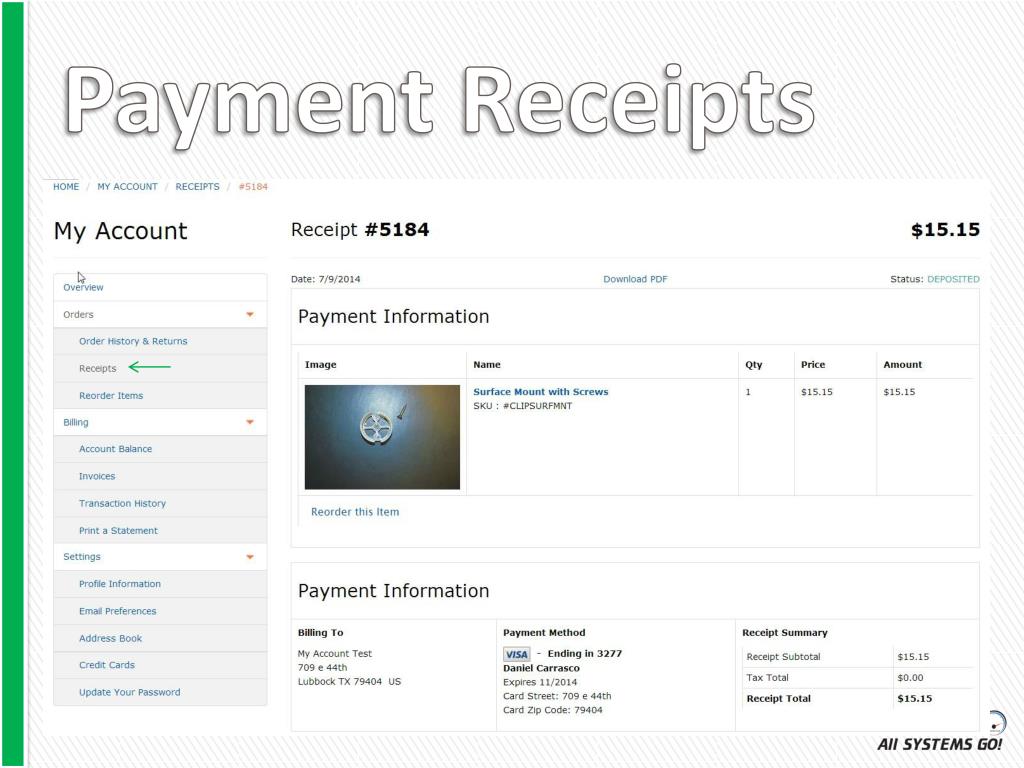Go to Address Book
The image size is (1024, 768).
coord(110,639)
